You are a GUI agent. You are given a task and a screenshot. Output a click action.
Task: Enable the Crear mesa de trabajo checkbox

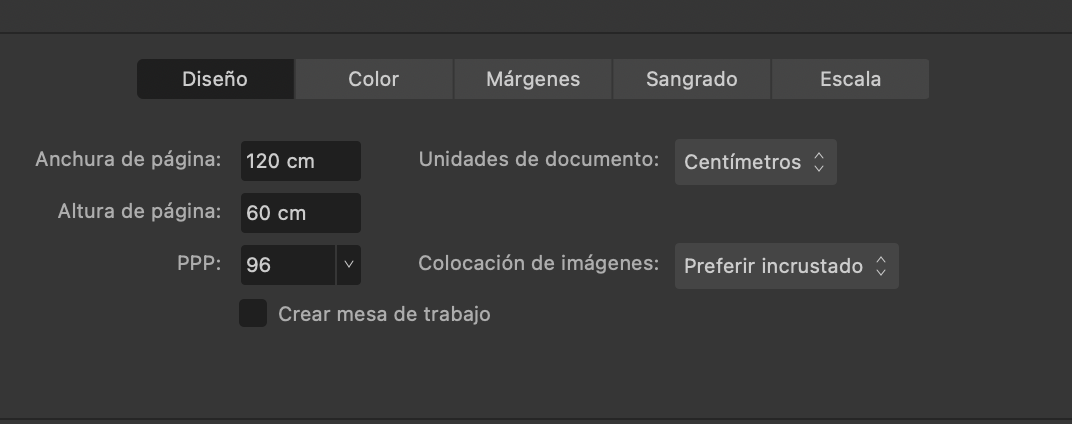click(x=253, y=313)
